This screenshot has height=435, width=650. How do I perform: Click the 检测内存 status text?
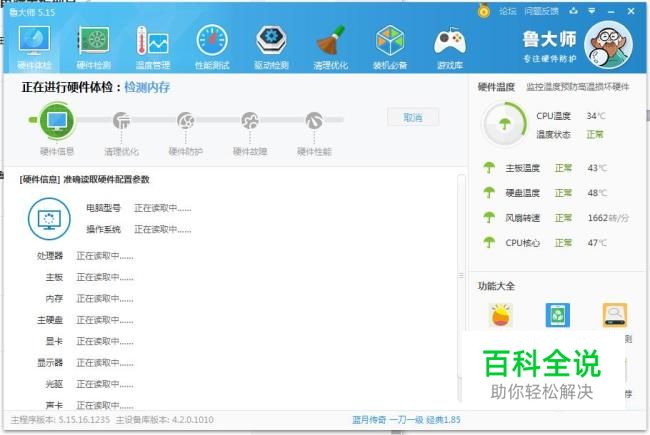click(147, 87)
